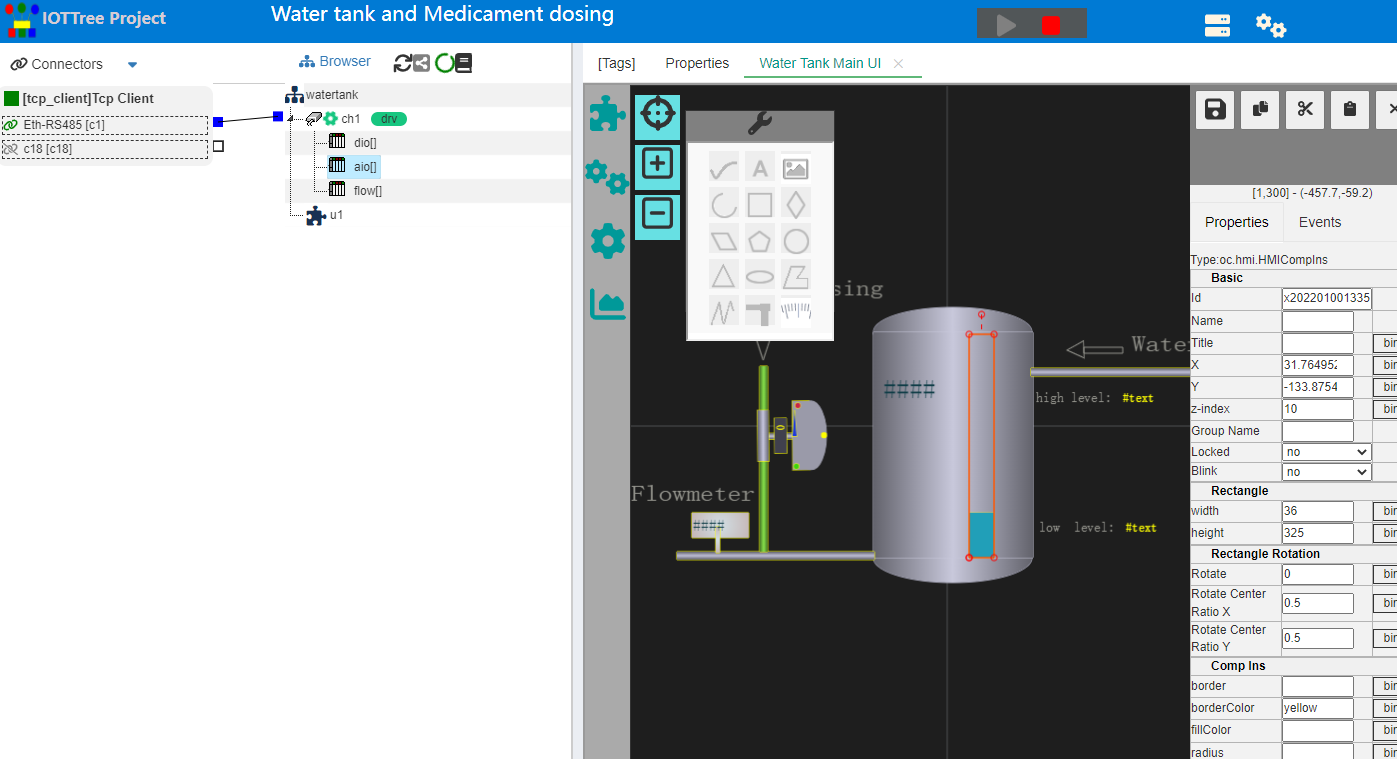Viewport: 1397px width, 759px height.
Task: Collapse the ch1 tree node
Action: [291, 119]
